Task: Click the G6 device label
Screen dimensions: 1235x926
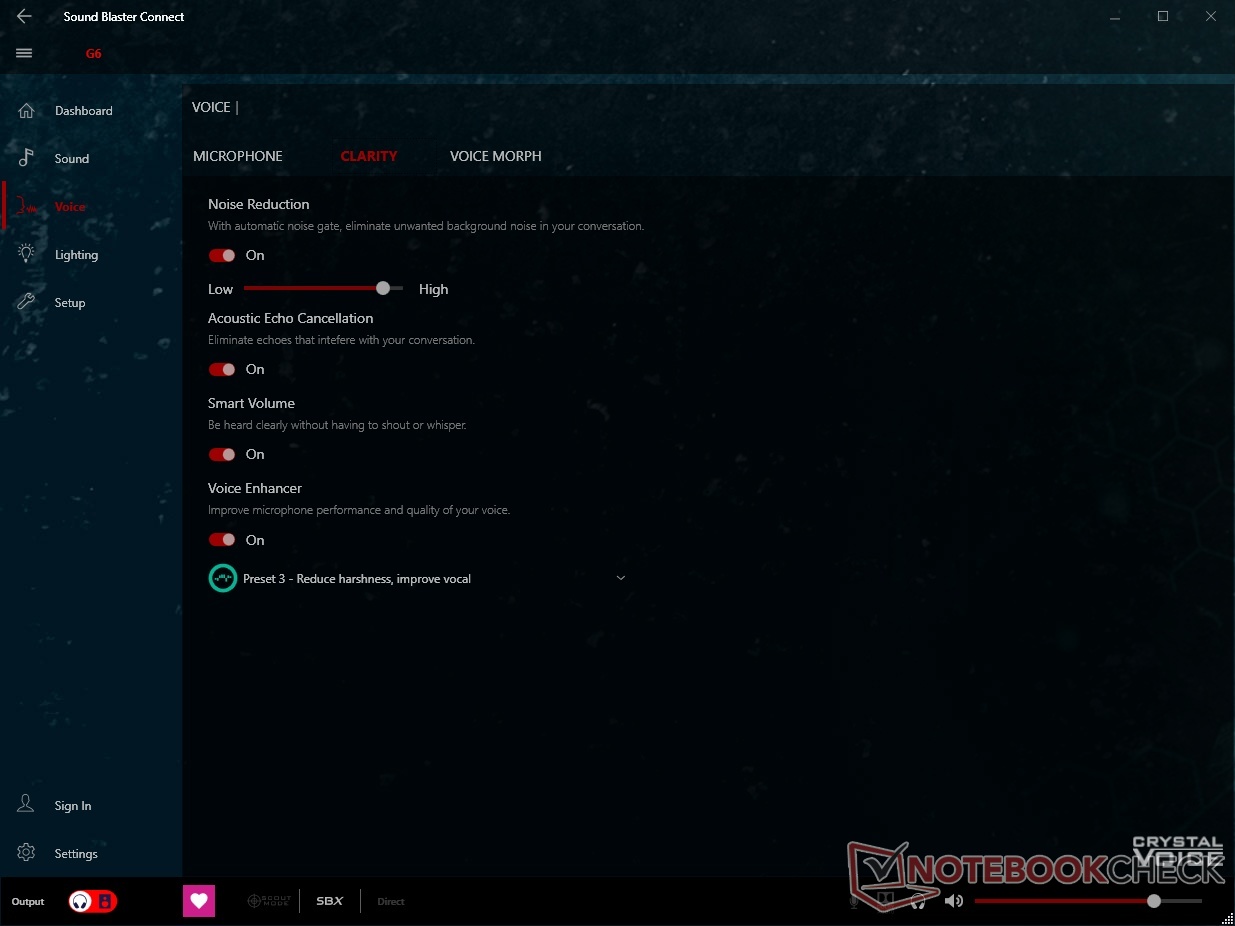Action: (x=93, y=54)
